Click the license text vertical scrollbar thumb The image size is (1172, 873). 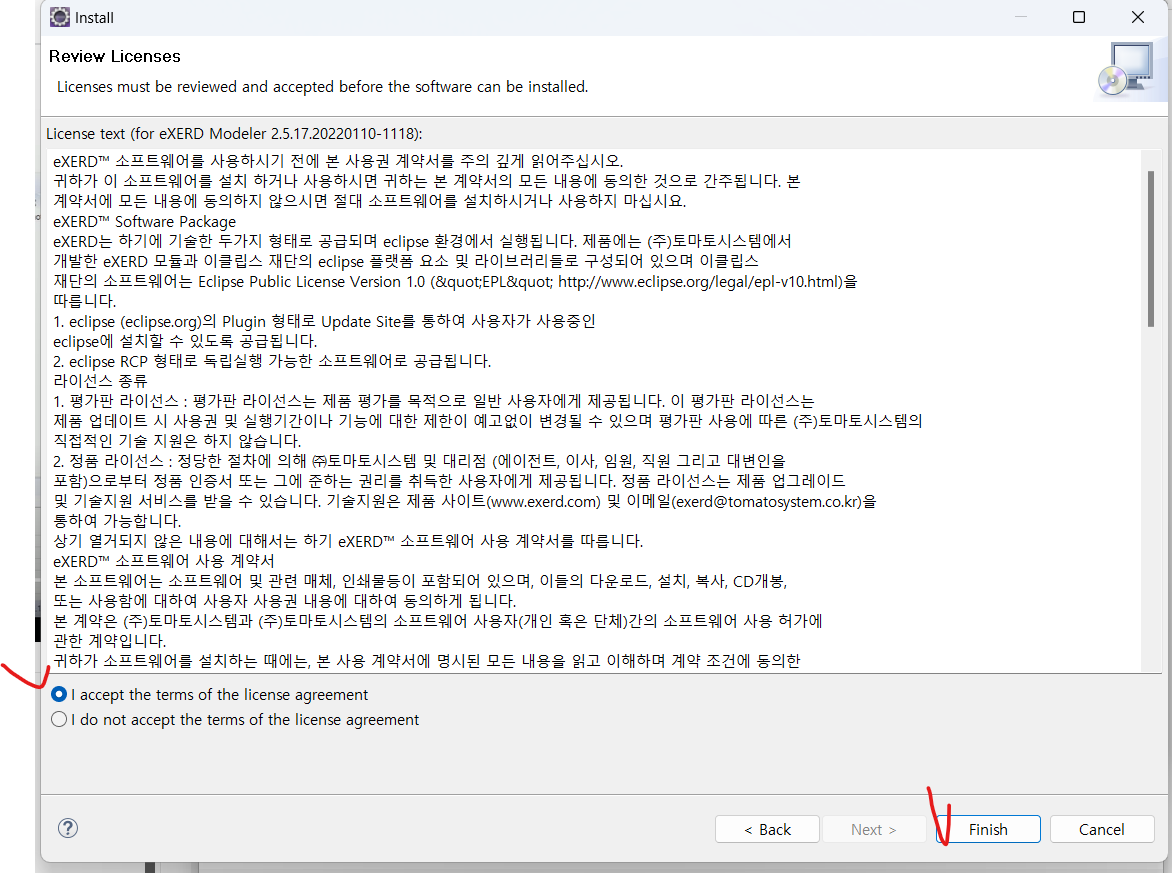point(1150,248)
